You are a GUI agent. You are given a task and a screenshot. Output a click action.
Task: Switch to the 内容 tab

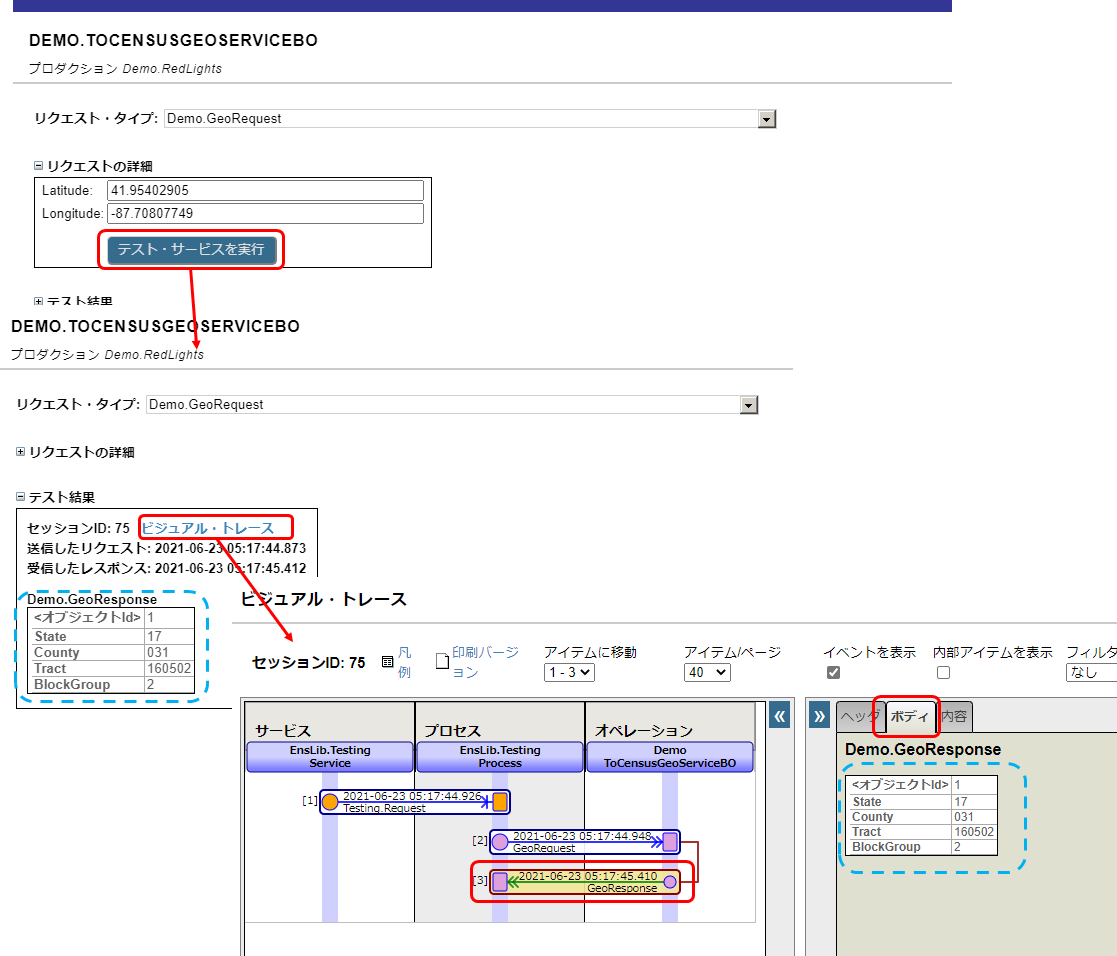[x=954, y=716]
